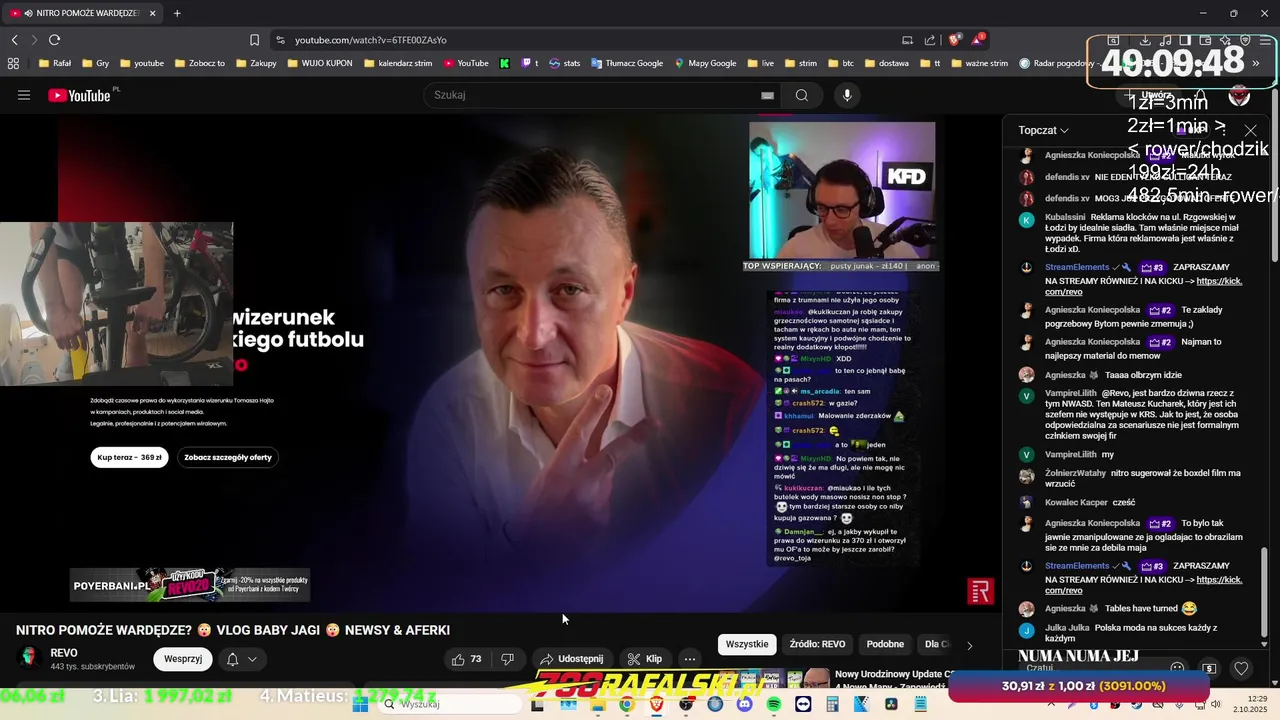Click Utwórz create button
The width and height of the screenshot is (1280, 720).
(x=1150, y=95)
